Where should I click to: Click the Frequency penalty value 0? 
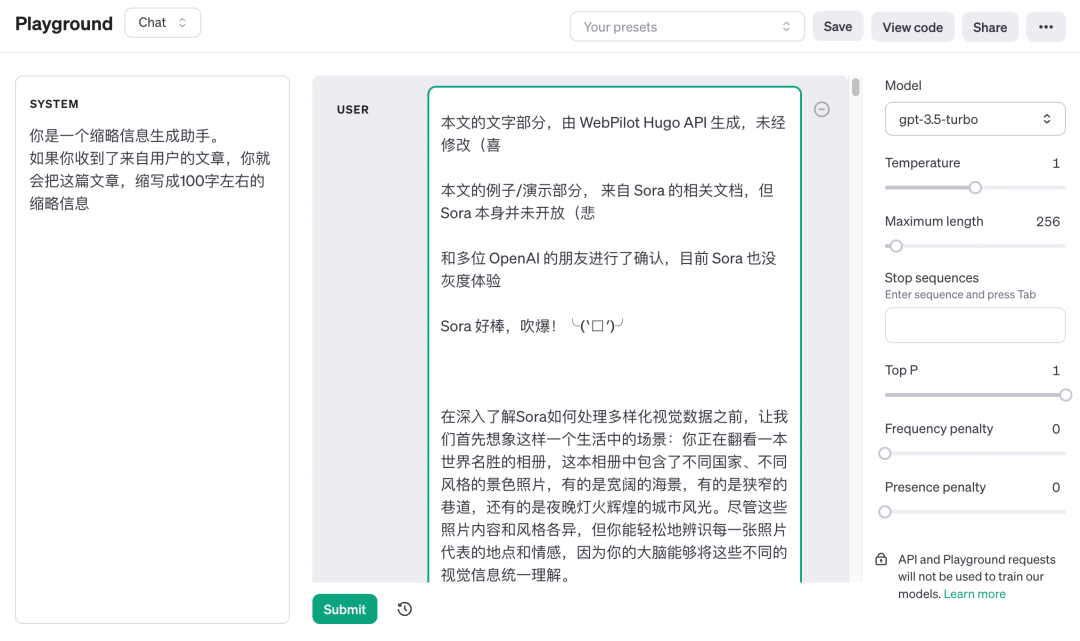[x=1055, y=429]
